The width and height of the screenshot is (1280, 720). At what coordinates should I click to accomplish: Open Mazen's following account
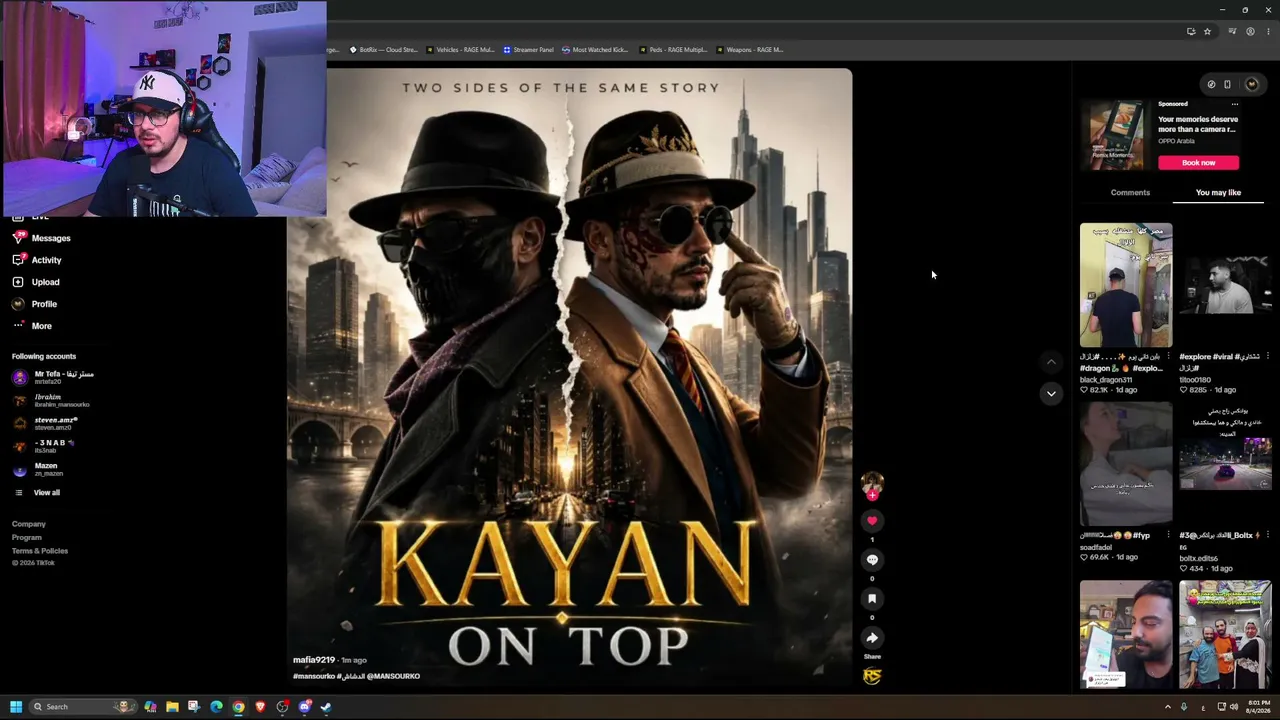[x=37, y=469]
